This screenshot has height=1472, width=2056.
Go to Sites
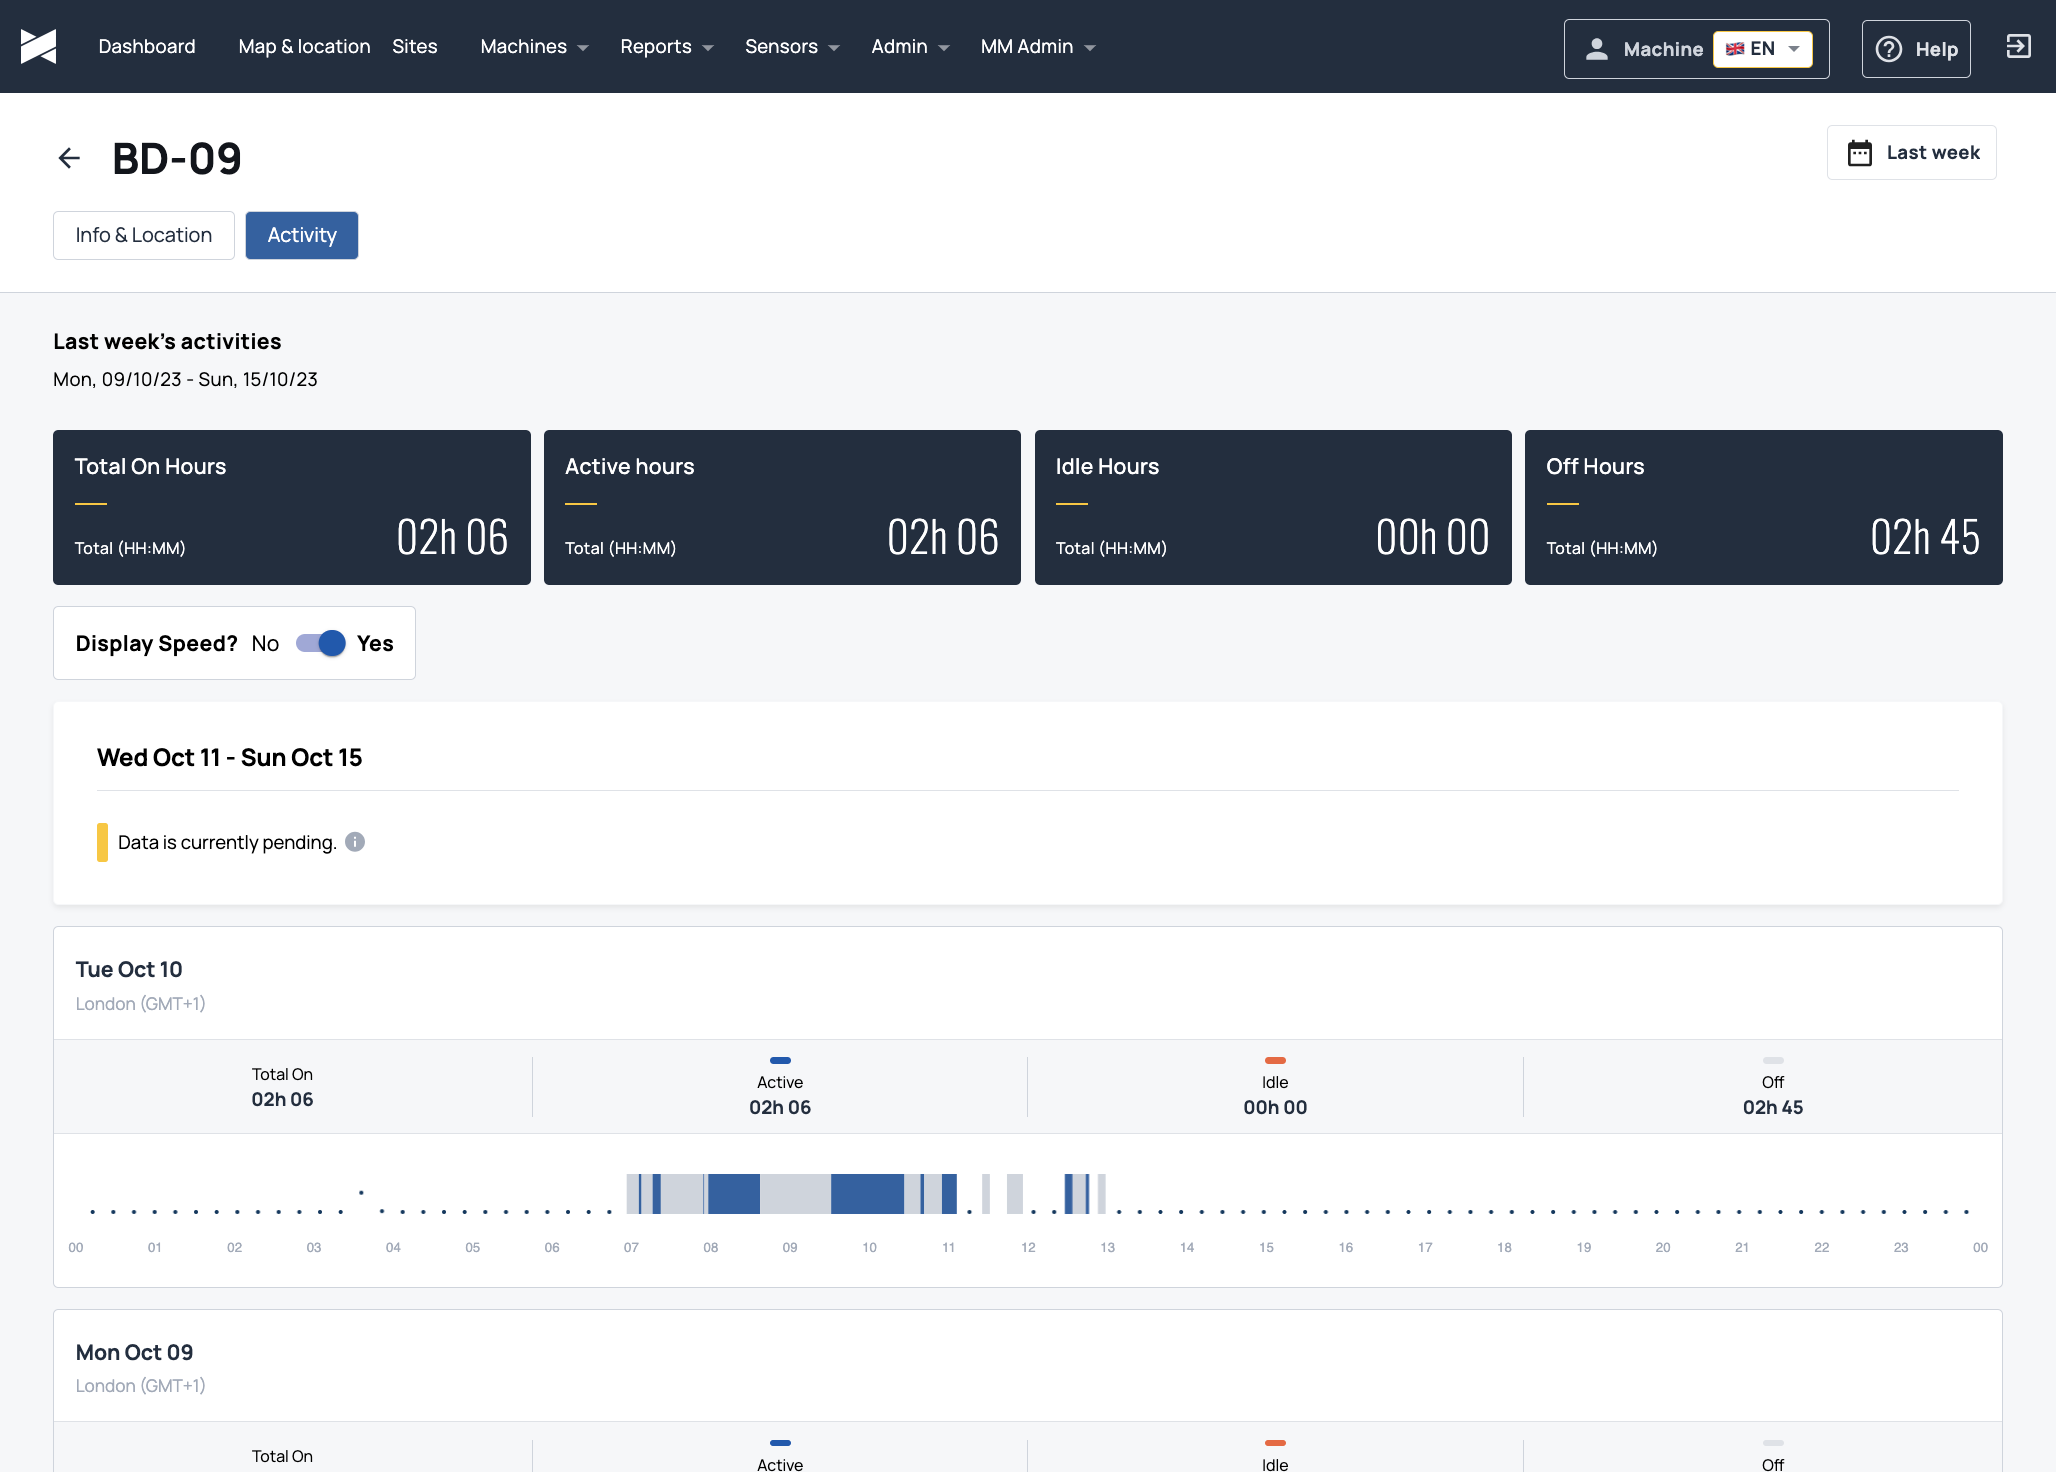click(x=415, y=46)
